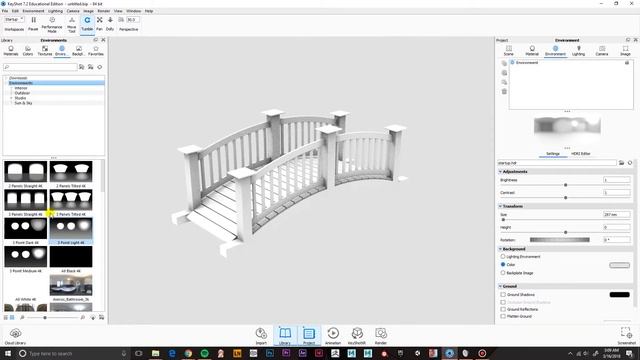640x360 pixels.
Task: Toggle Performance Mode
Action: click(52, 24)
